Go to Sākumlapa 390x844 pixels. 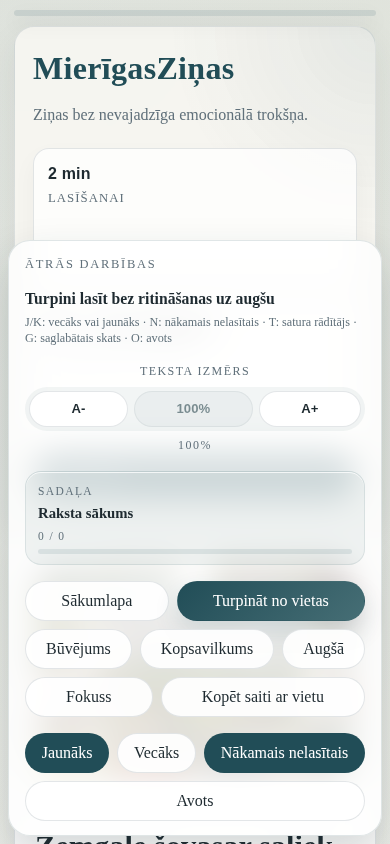click(97, 601)
